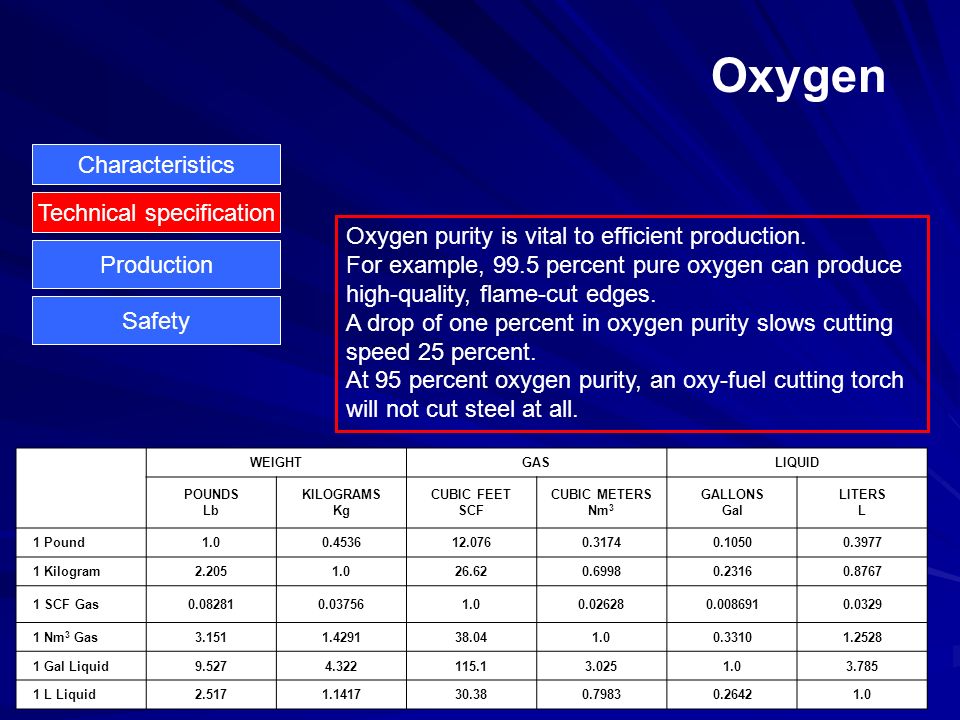
Task: Click the 0.008691 cell
Action: coord(732,604)
